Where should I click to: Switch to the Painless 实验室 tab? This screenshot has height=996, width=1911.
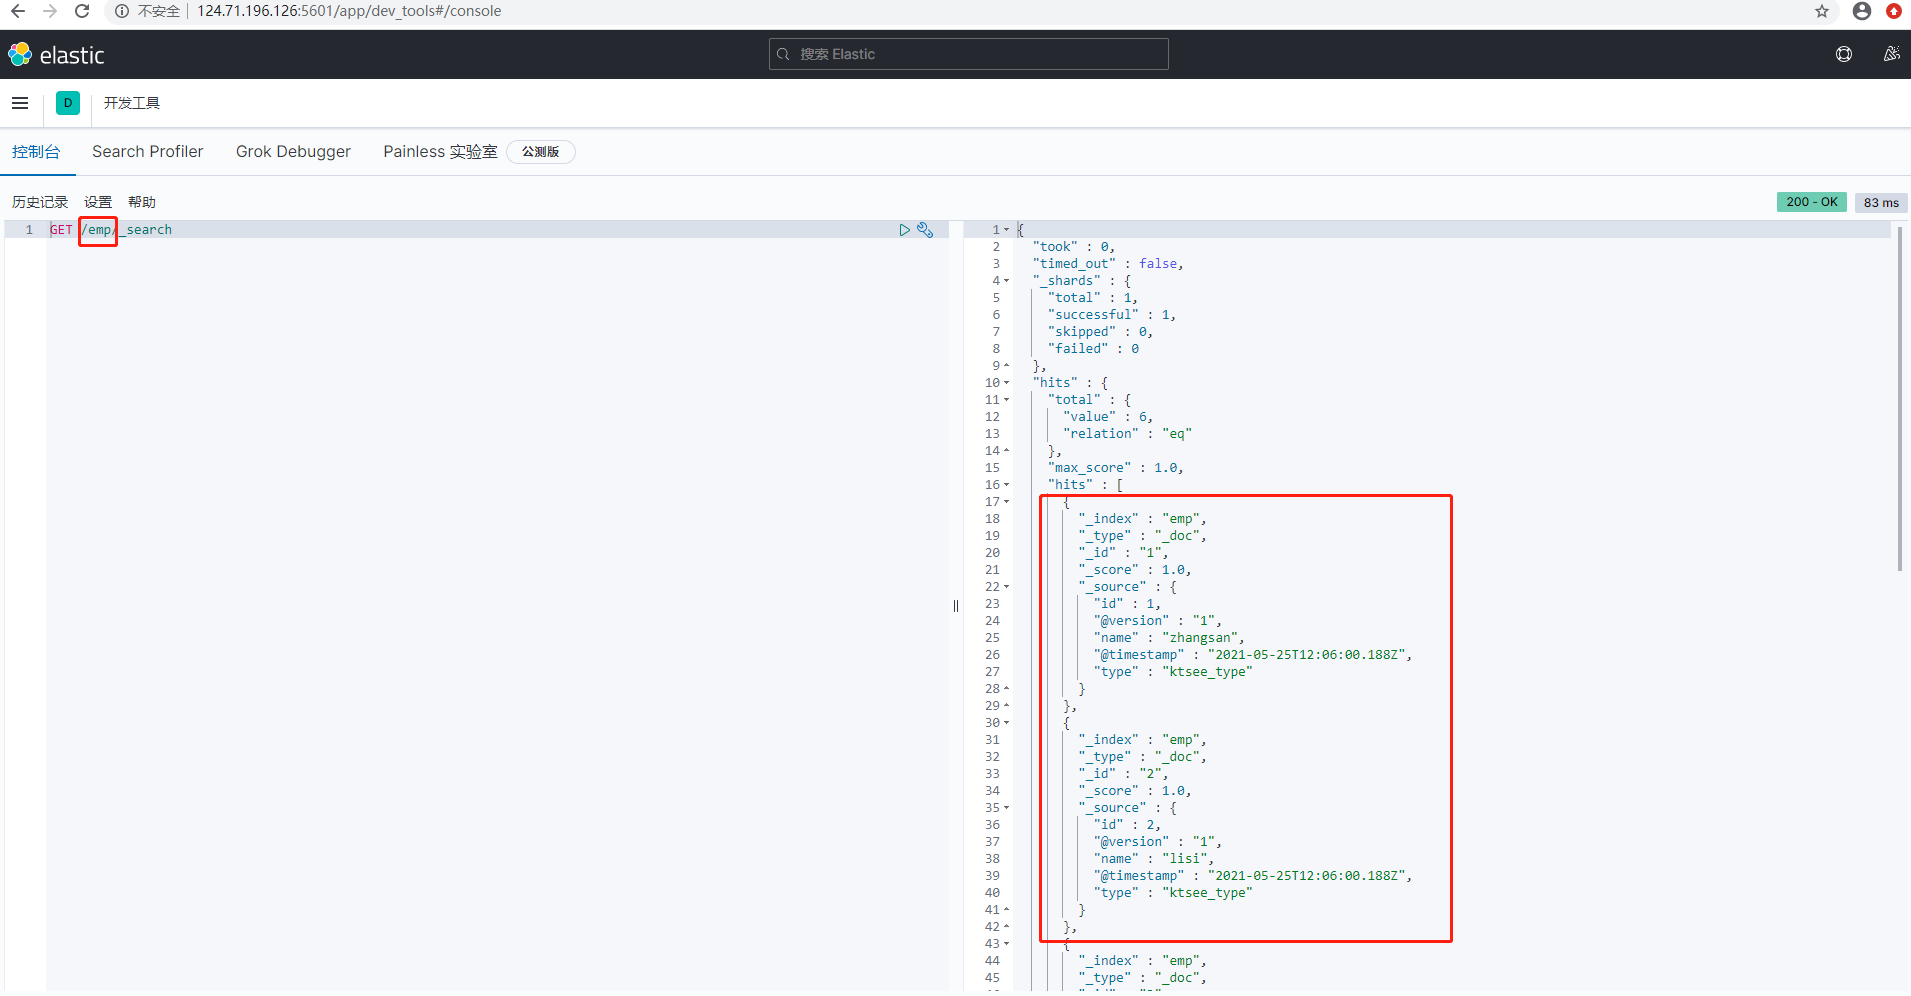[x=440, y=152]
